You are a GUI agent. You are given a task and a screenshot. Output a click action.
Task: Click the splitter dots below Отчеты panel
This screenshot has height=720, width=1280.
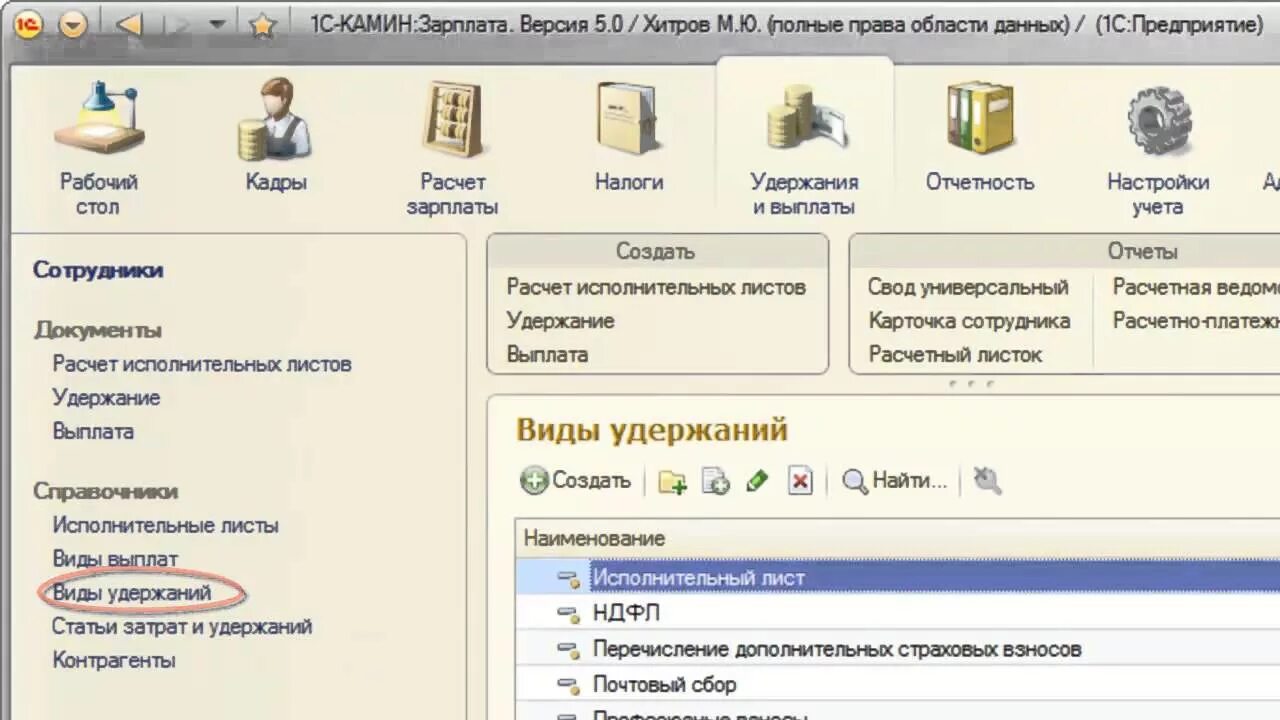pyautogui.click(x=970, y=383)
